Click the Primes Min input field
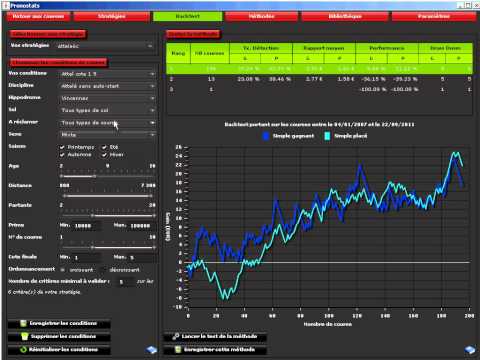480x360 pixels. click(86, 226)
